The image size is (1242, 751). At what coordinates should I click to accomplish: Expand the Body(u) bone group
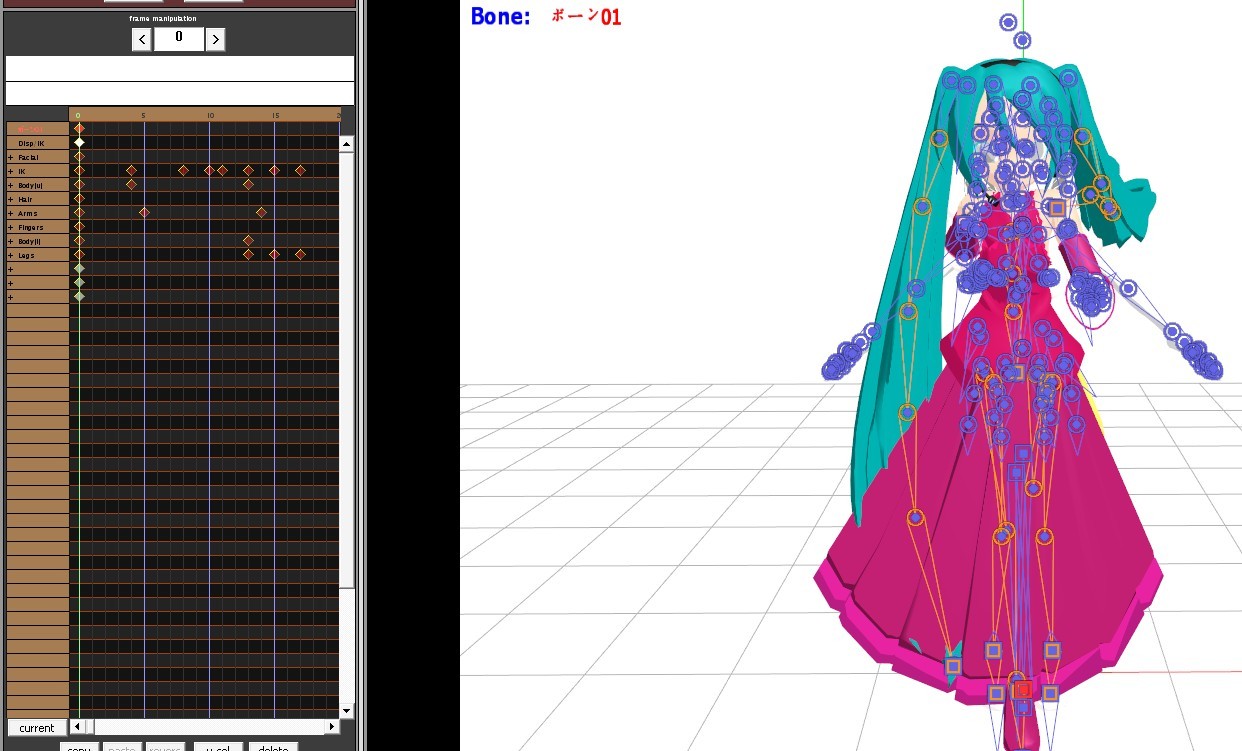pyautogui.click(x=11, y=185)
